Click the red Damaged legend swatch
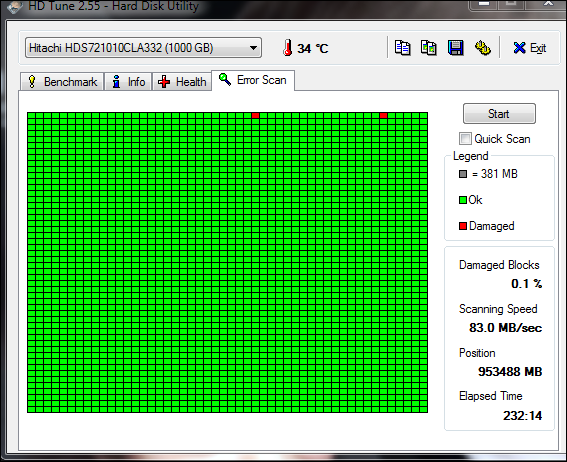This screenshot has height=462, width=567. (463, 226)
